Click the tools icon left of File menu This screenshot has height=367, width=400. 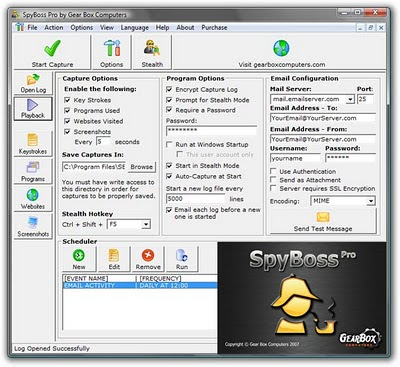20,27
